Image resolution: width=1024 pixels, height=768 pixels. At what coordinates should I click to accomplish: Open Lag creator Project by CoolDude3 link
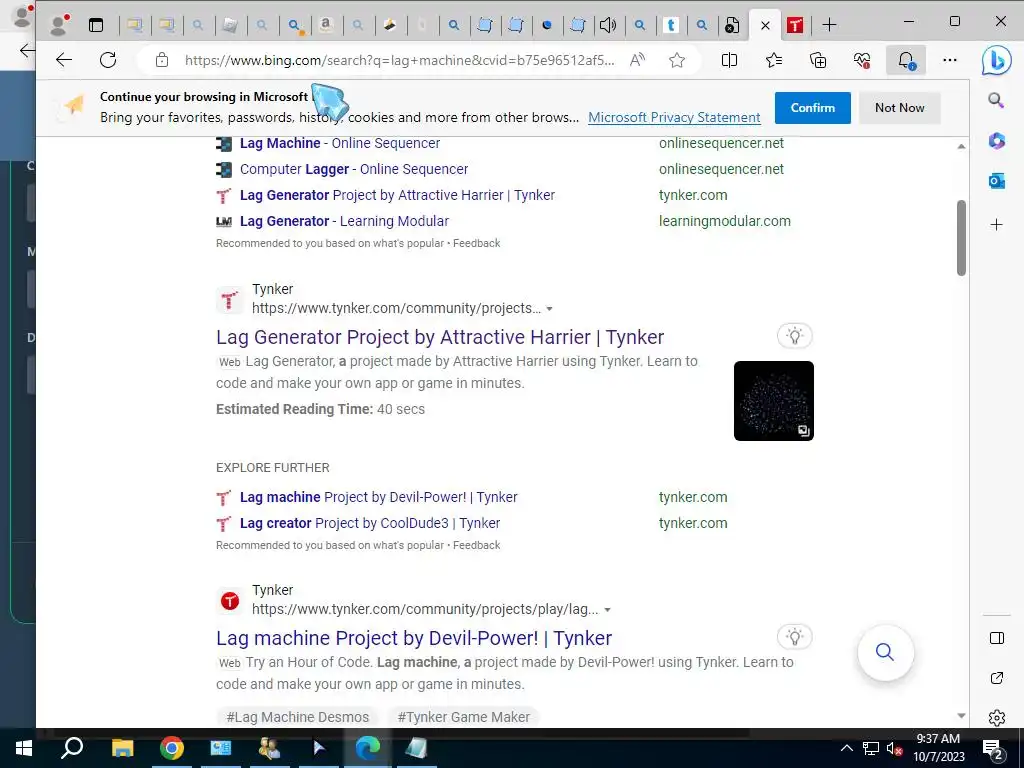[370, 523]
